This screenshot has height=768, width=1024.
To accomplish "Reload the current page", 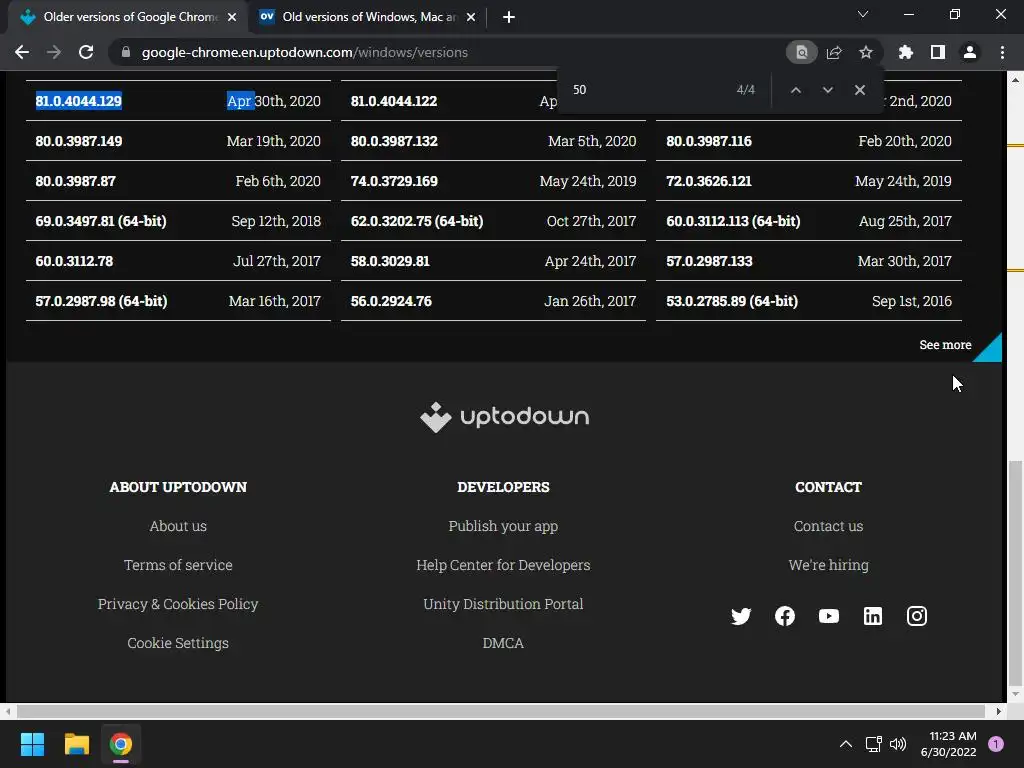I will pyautogui.click(x=86, y=52).
